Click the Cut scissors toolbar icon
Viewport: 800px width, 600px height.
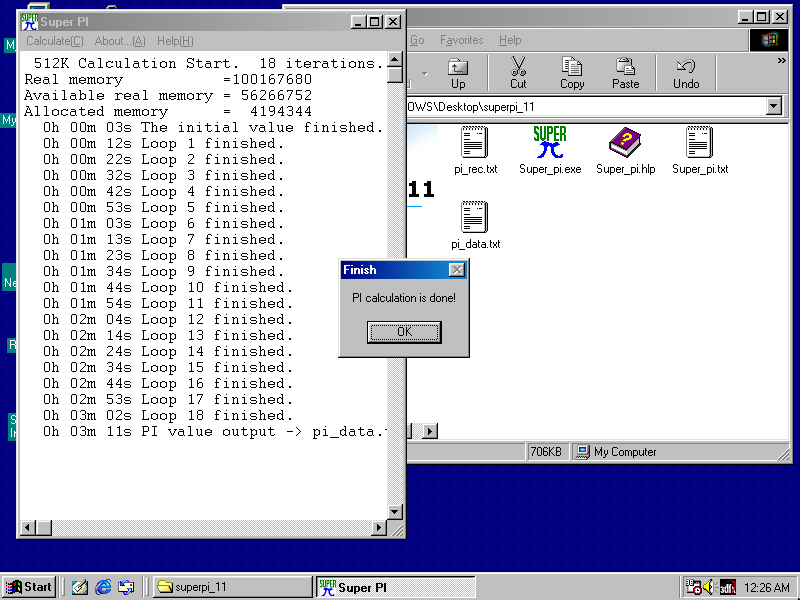coord(518,73)
